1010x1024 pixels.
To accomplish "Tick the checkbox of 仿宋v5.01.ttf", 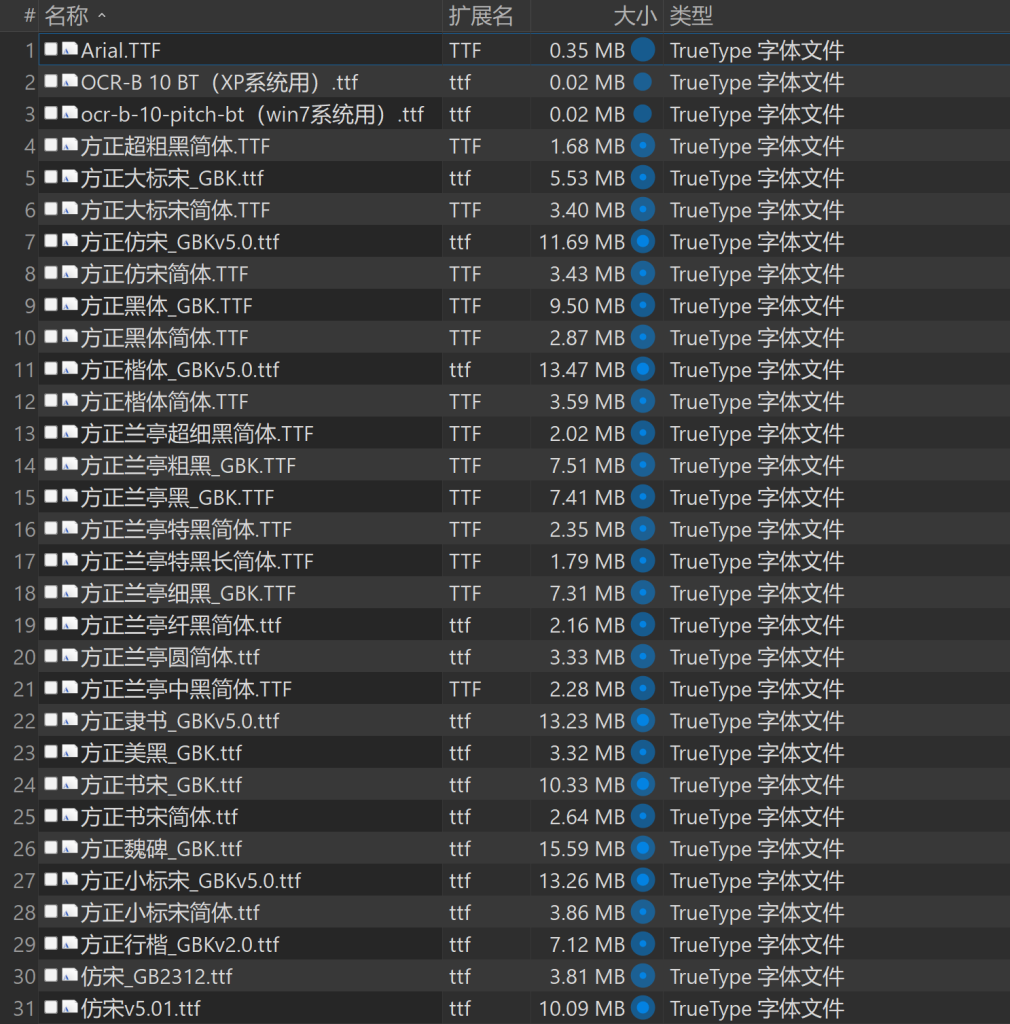I will (51, 1007).
